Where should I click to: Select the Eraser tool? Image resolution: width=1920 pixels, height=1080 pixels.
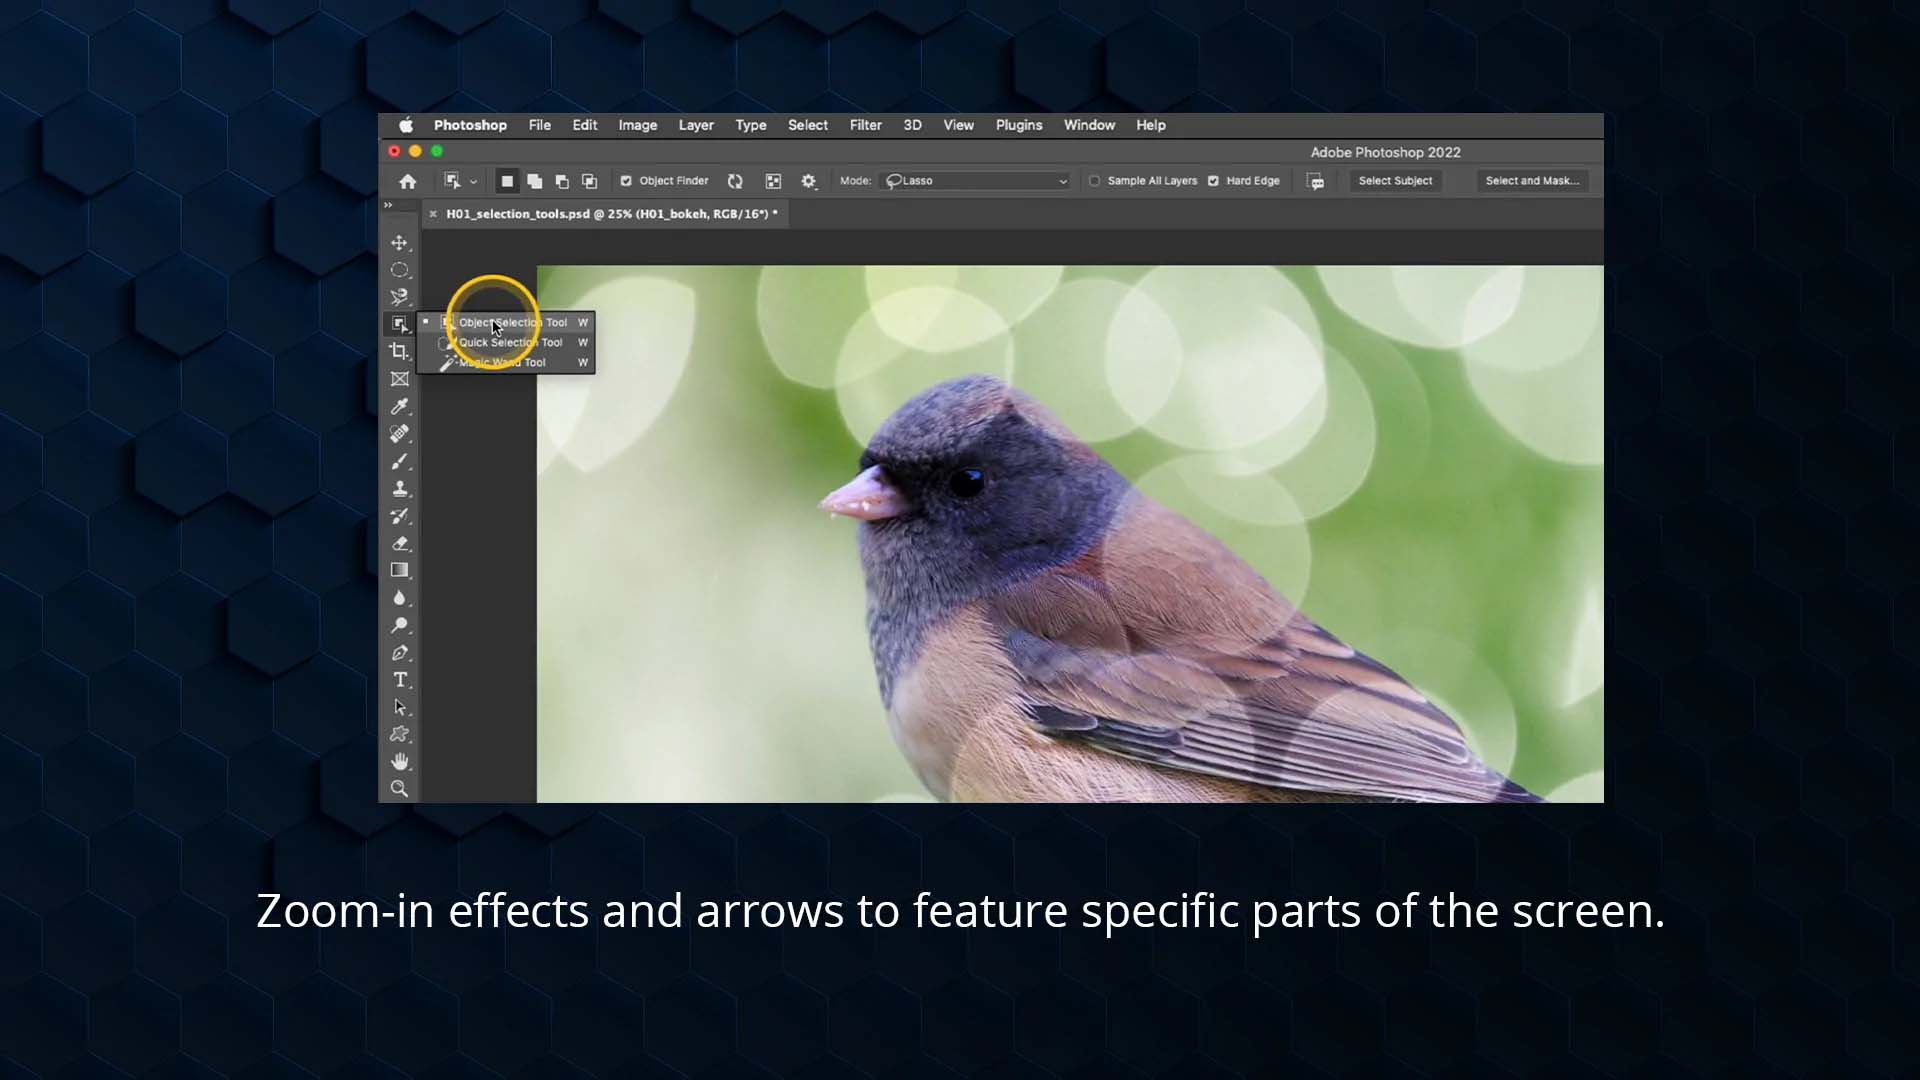click(400, 543)
